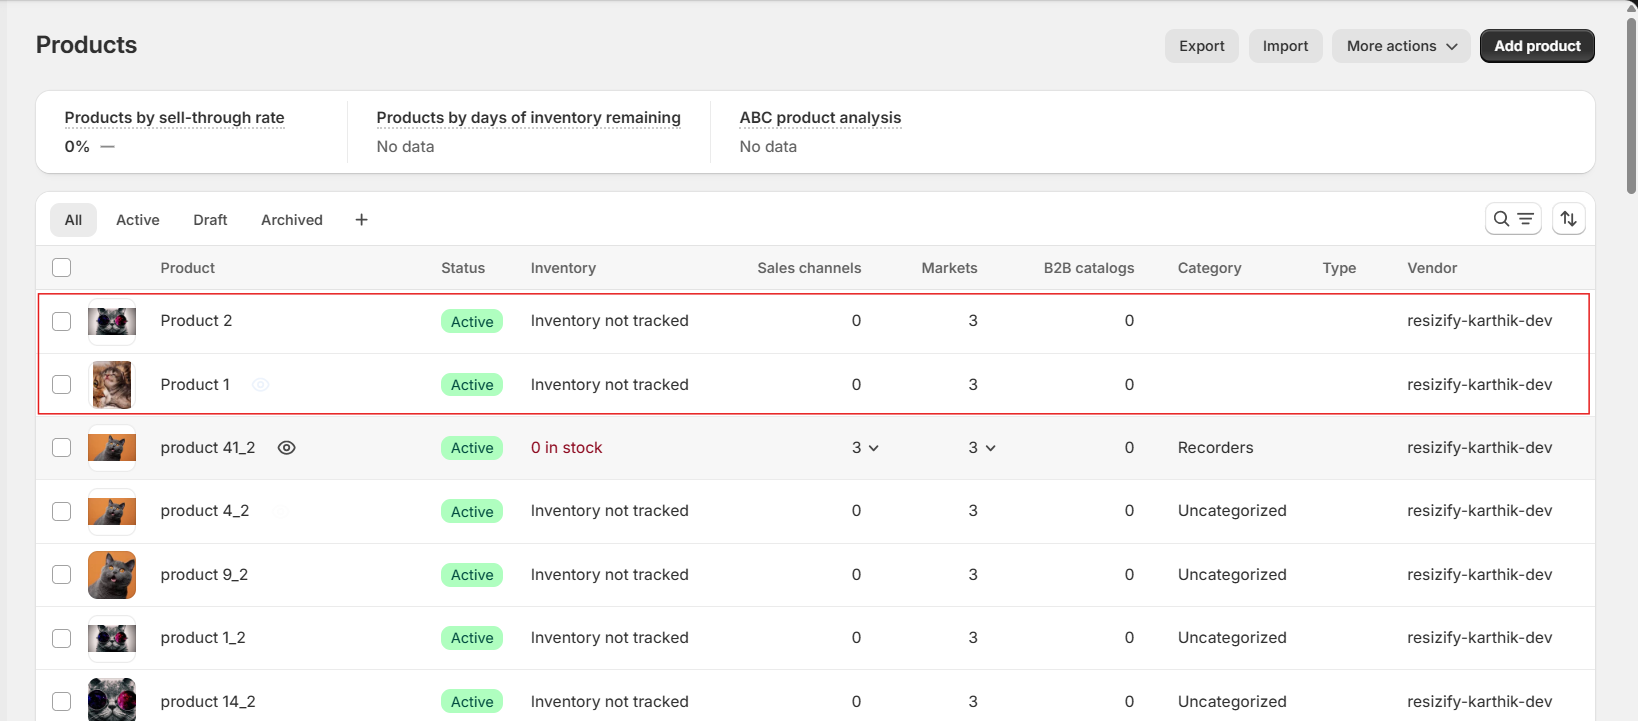Click product 41_2 thumbnail image
This screenshot has height=721, width=1638.
(112, 448)
